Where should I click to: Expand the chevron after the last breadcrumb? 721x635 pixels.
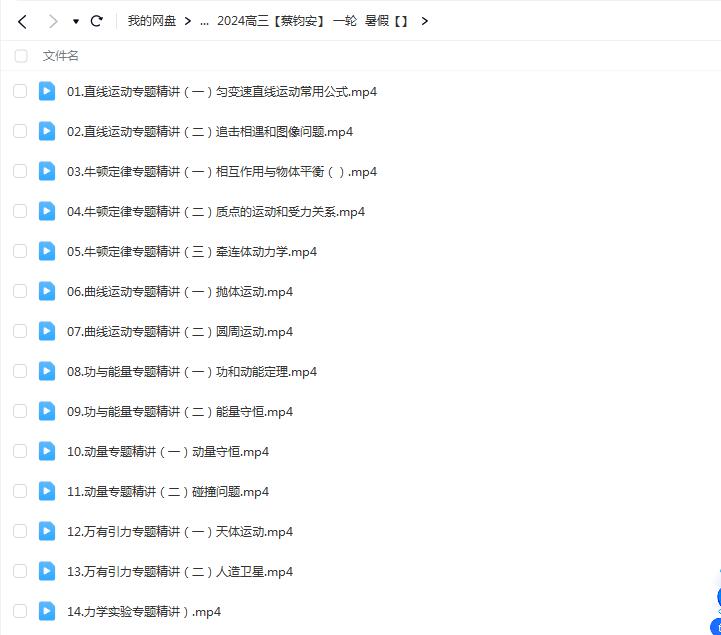pos(425,20)
